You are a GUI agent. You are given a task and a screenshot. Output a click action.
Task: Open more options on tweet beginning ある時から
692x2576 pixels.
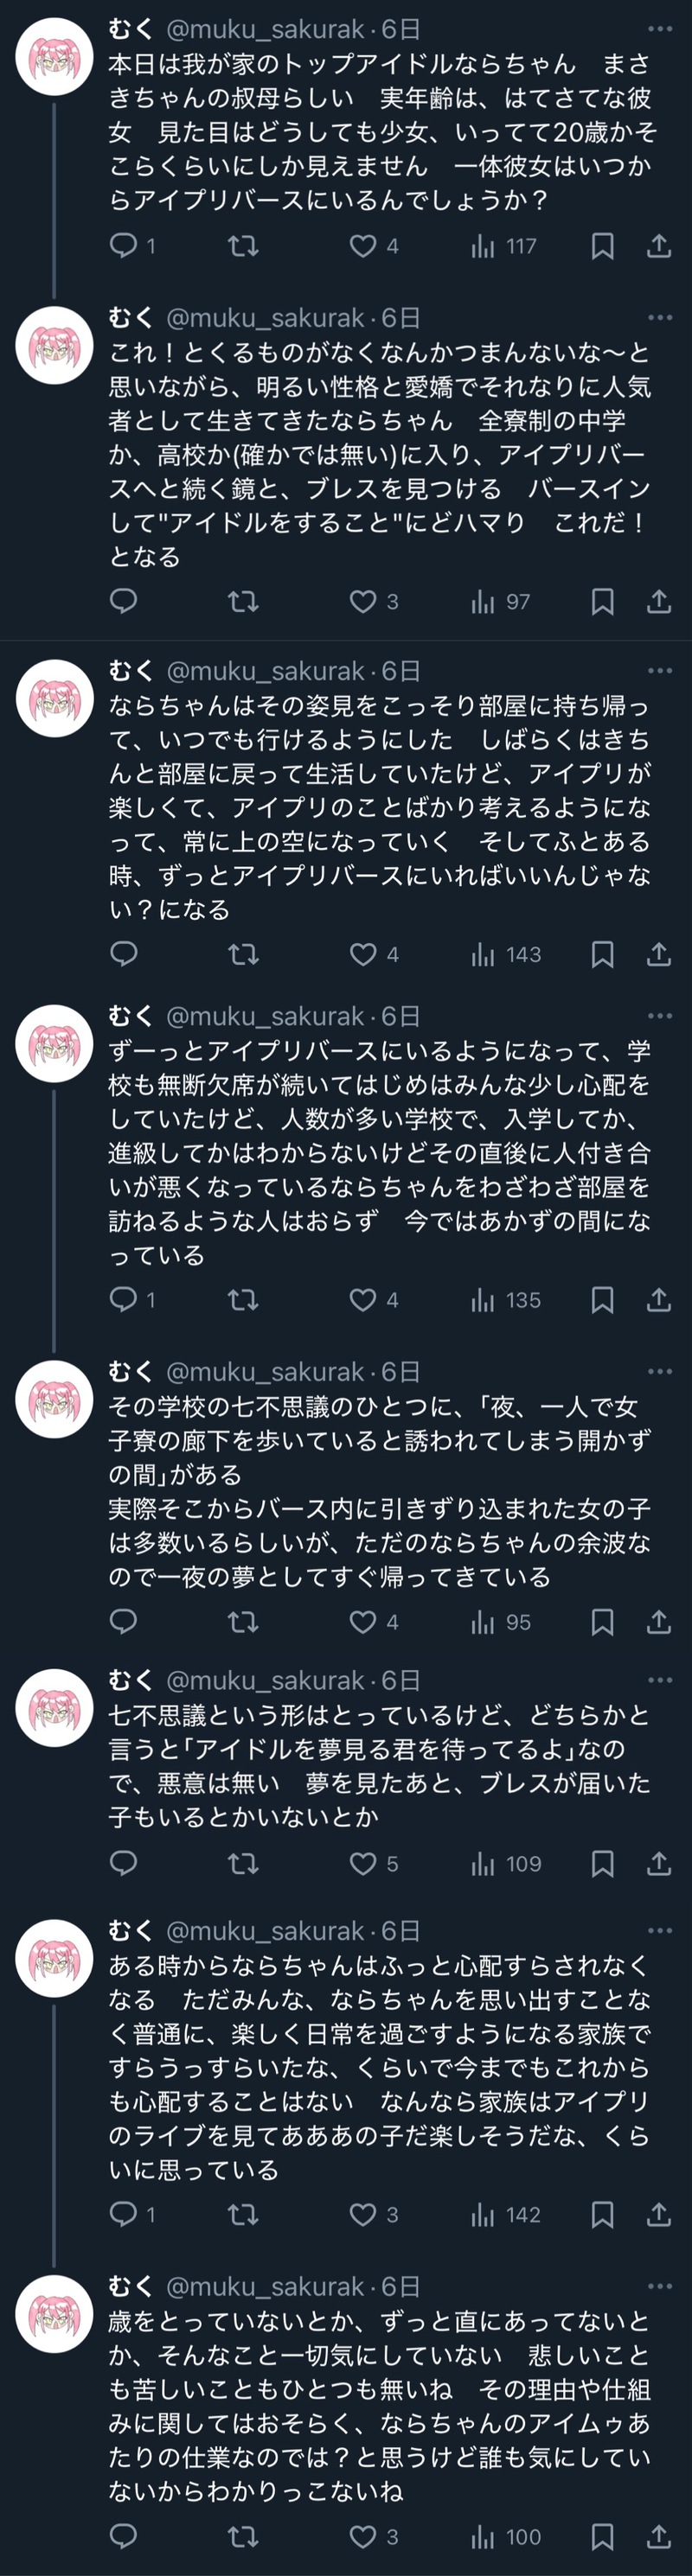tap(660, 1931)
